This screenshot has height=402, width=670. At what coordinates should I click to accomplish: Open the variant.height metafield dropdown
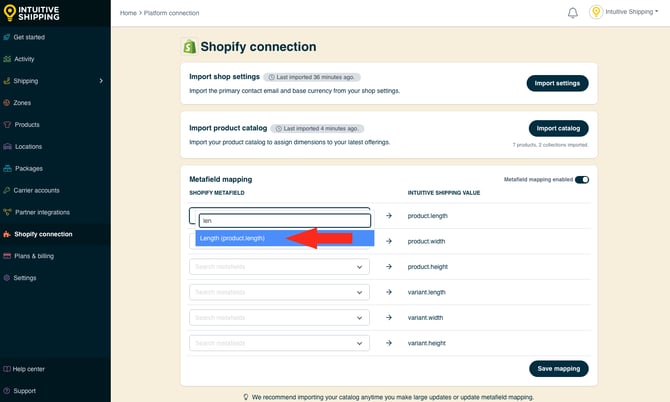pos(279,343)
